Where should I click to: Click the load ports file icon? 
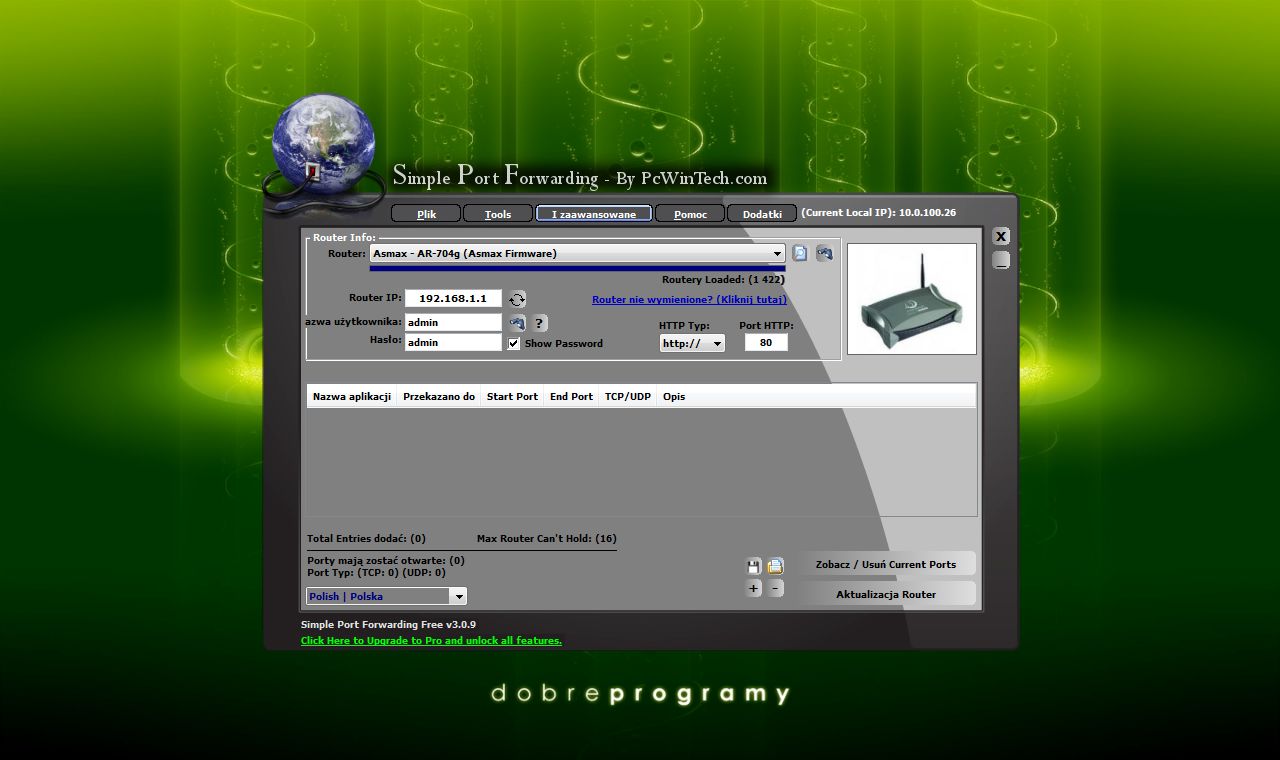774,565
